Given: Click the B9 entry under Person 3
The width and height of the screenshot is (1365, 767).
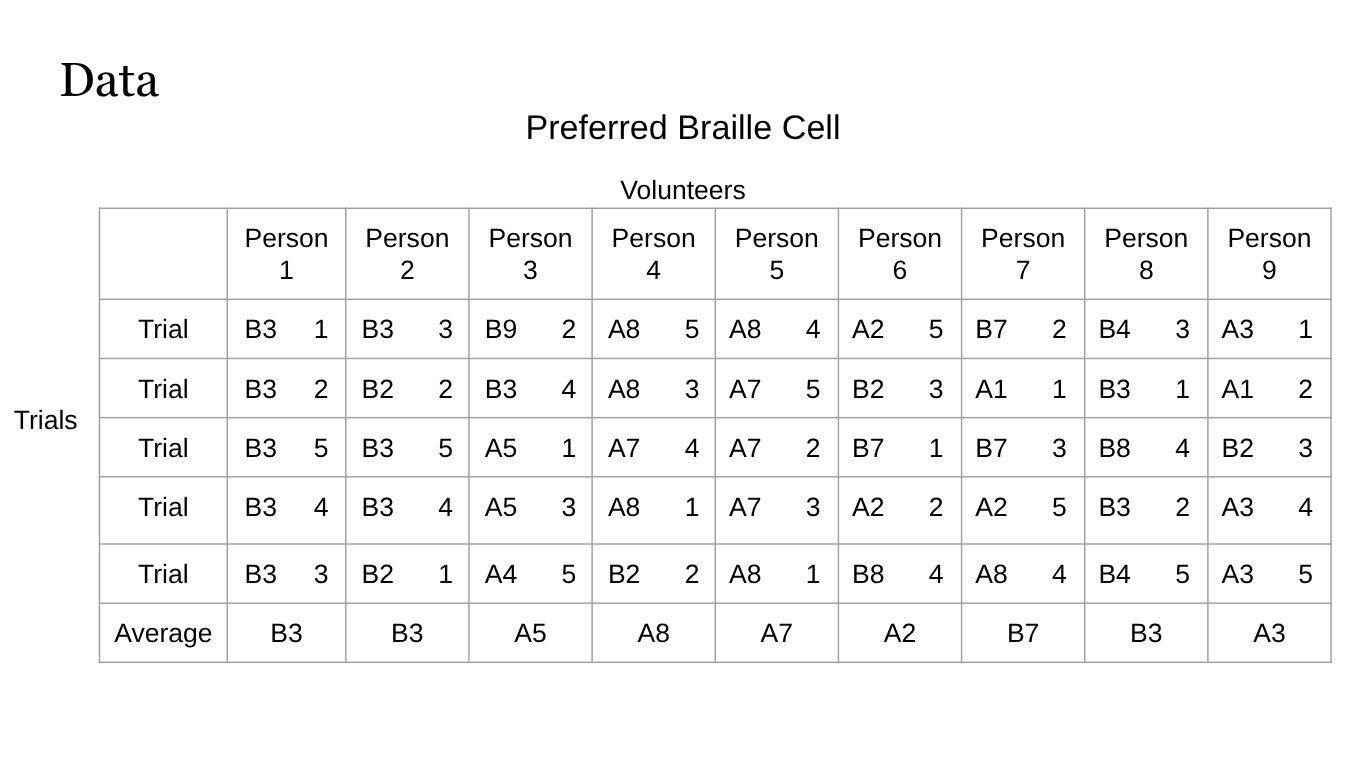Looking at the screenshot, I should (x=501, y=330).
